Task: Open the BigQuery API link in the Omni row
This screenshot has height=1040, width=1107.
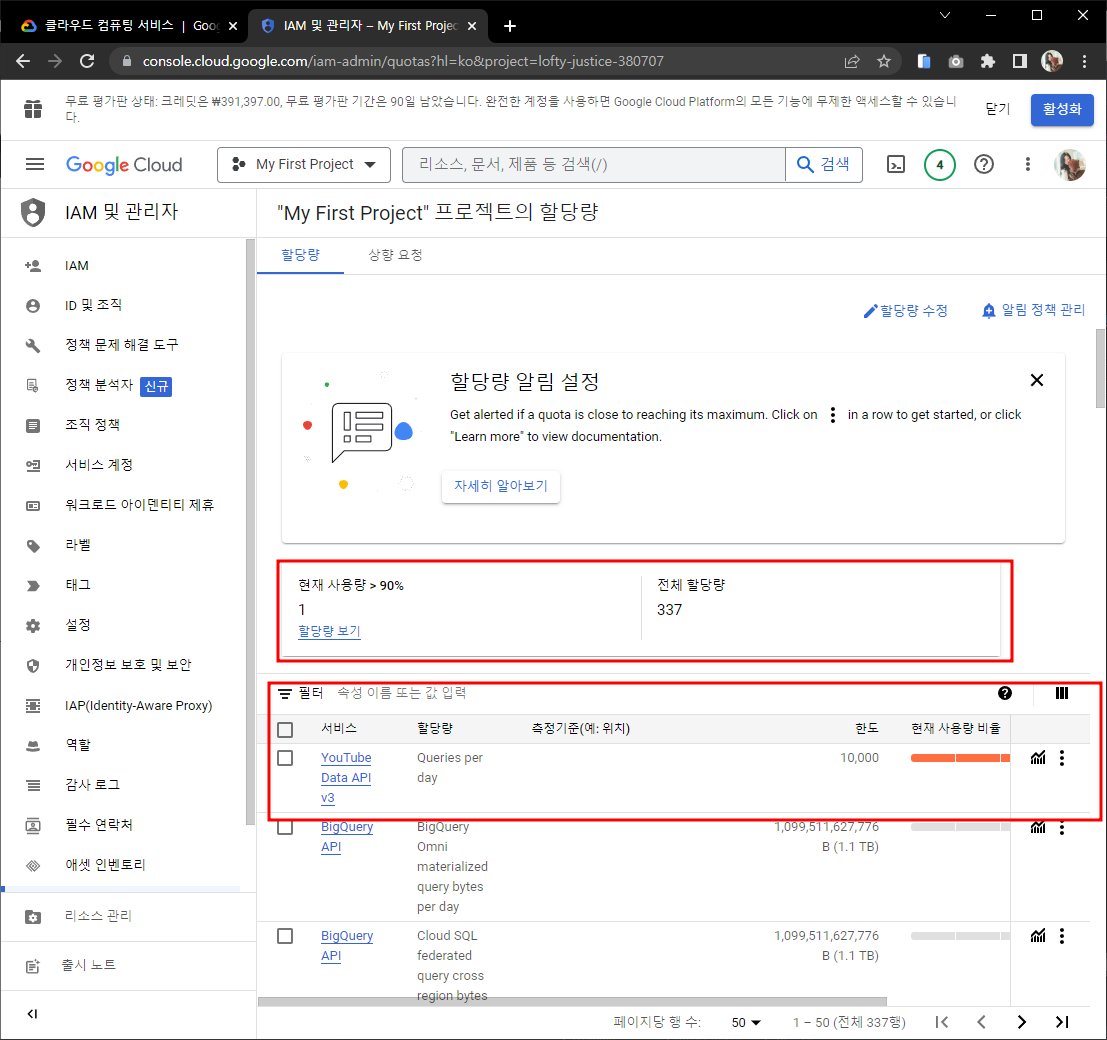Action: 347,837
